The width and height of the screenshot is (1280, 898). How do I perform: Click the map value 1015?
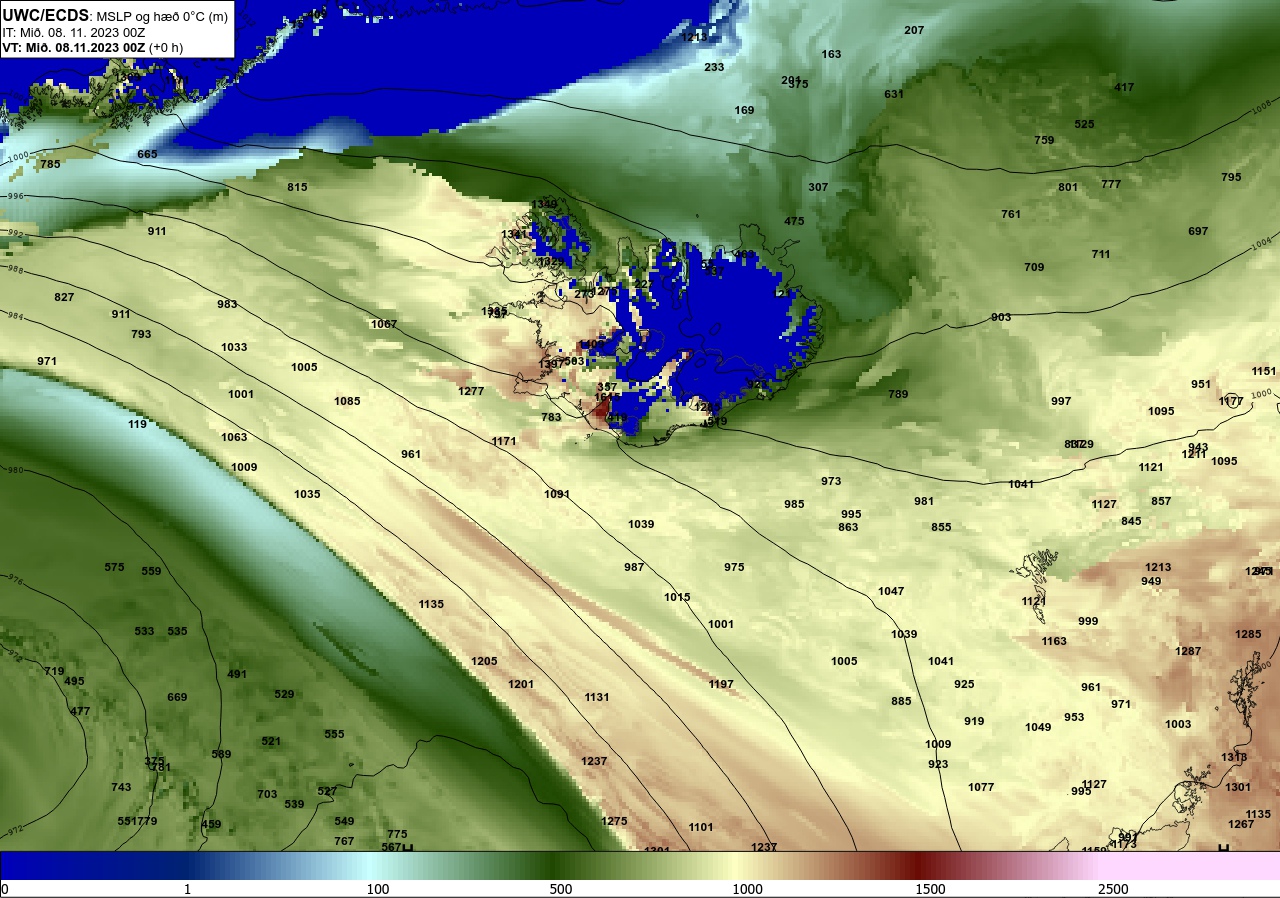pyautogui.click(x=677, y=597)
